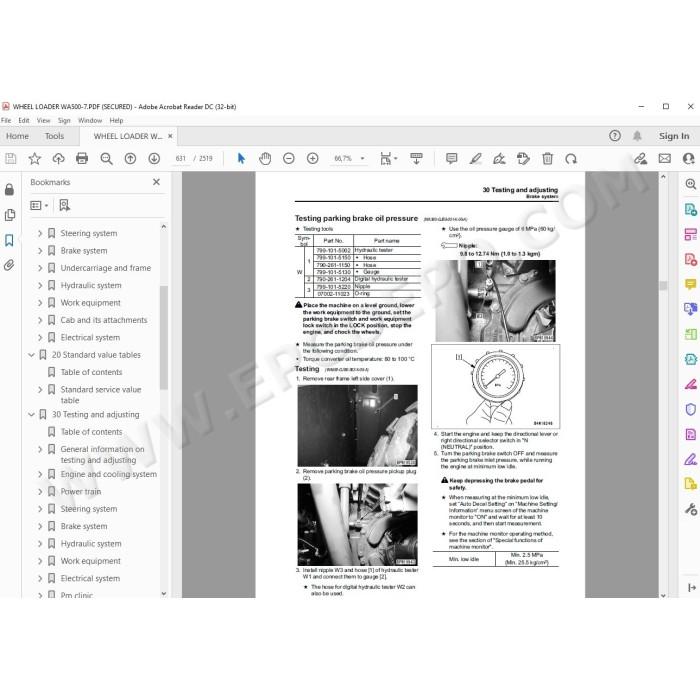700x700 pixels.
Task: Expand Engine and cooling system bookmark
Action: tap(40, 474)
